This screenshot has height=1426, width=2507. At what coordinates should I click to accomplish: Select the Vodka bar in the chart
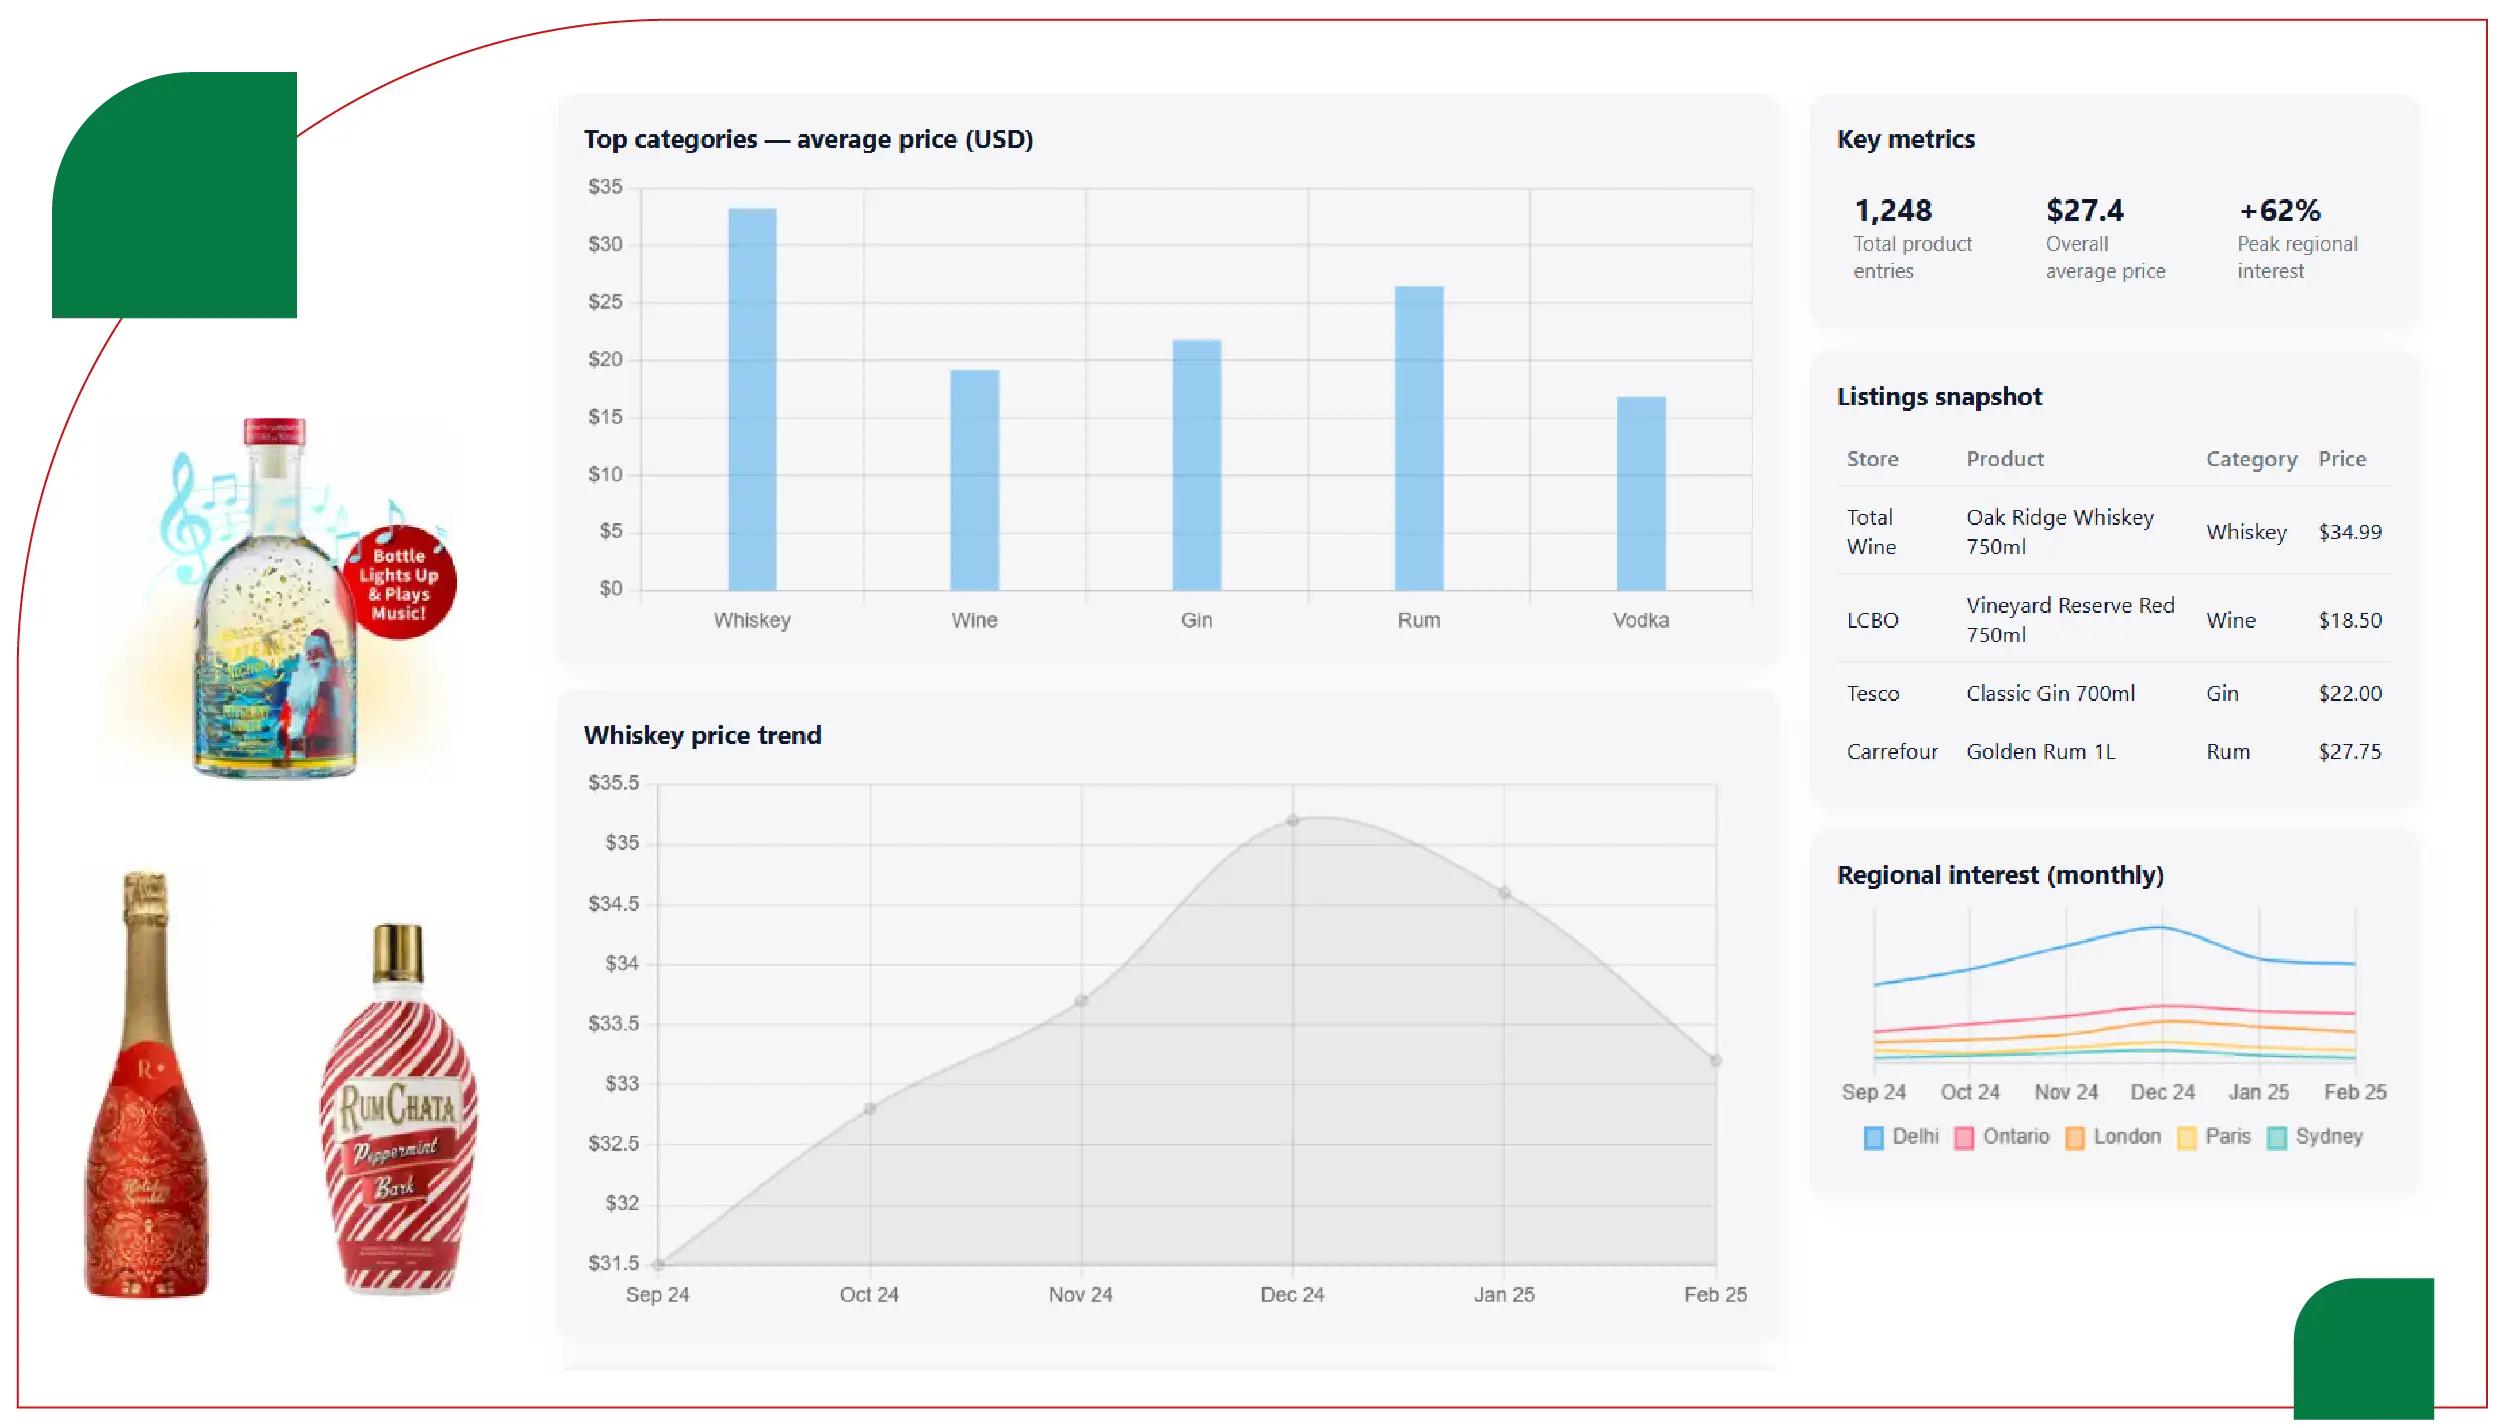(1640, 493)
